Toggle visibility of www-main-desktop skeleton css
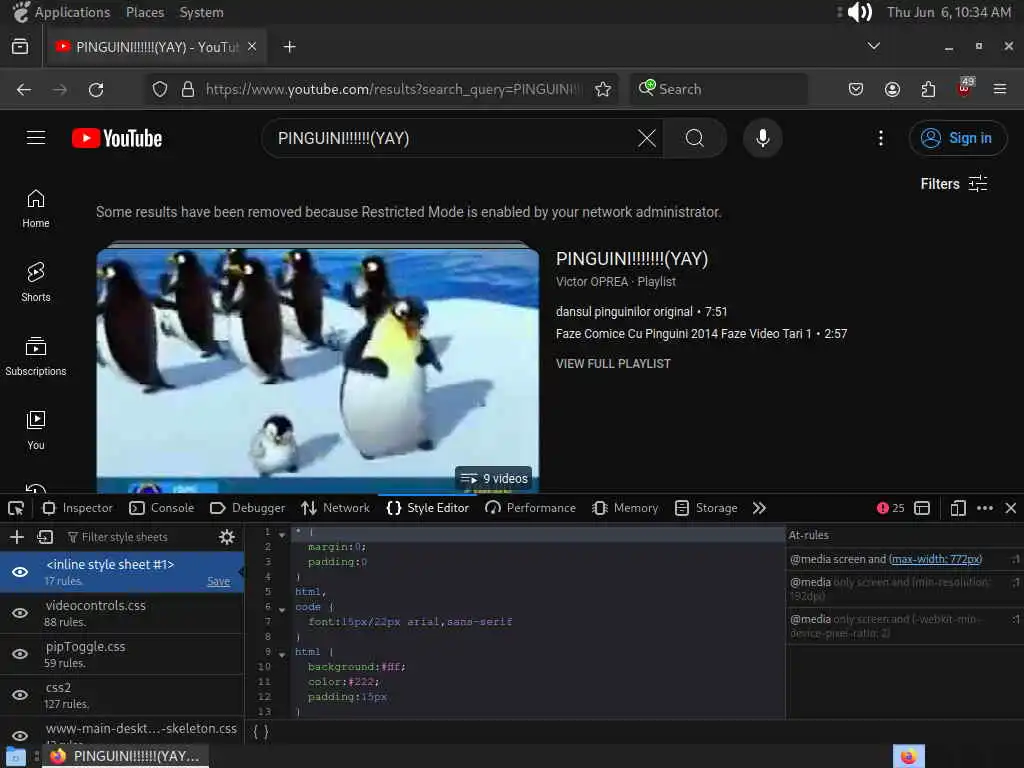 point(20,735)
